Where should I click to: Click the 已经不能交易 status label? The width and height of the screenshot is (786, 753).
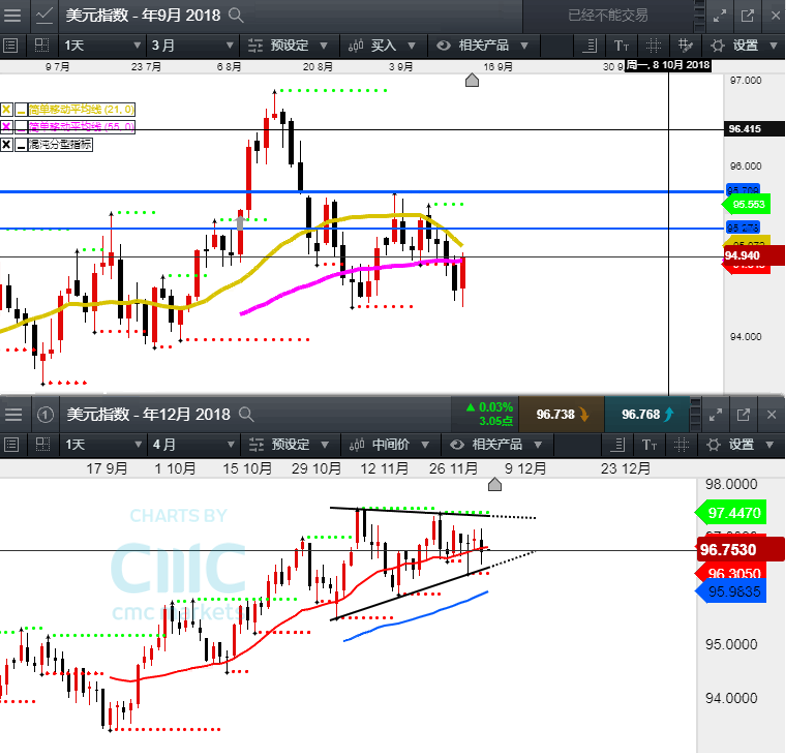pyautogui.click(x=608, y=16)
